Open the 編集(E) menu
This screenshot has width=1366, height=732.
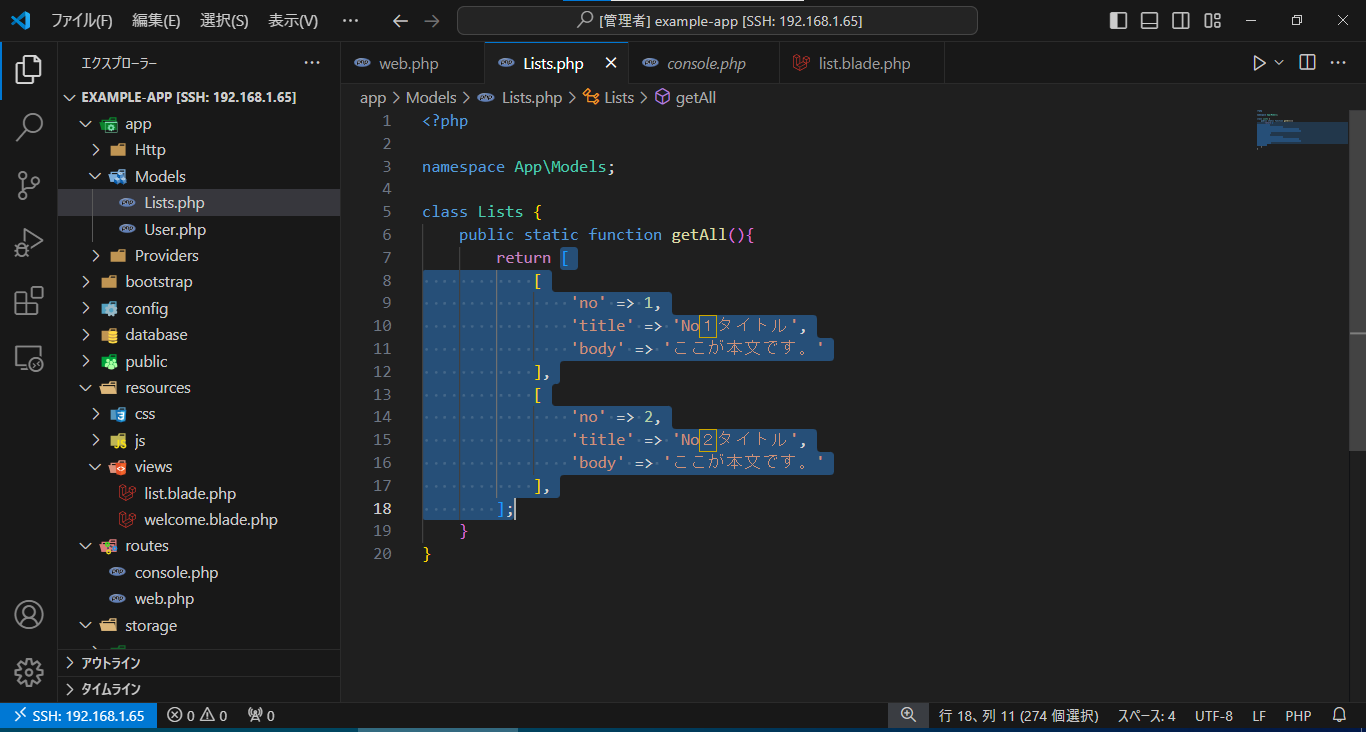(156, 20)
